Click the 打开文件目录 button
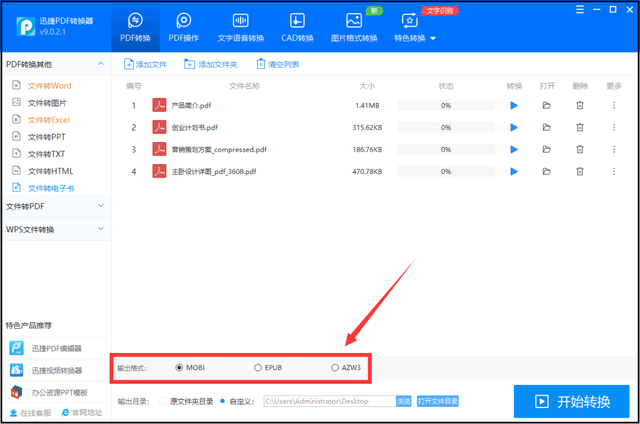 (438, 401)
